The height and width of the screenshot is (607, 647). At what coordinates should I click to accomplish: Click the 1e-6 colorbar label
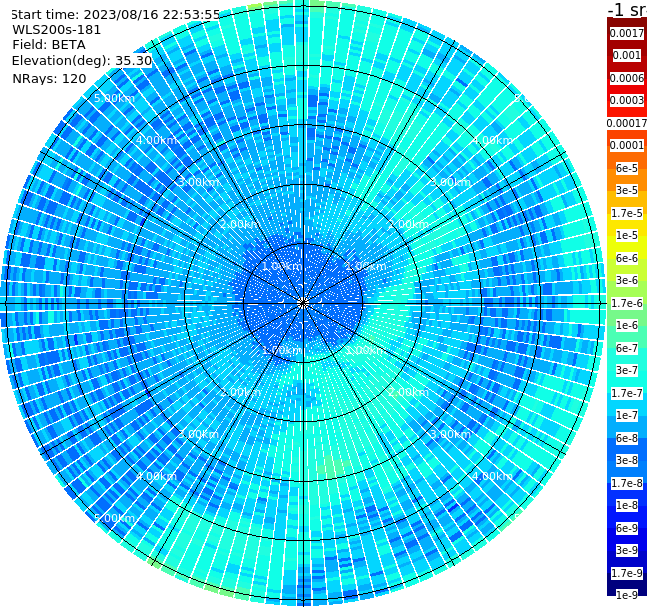(627, 325)
